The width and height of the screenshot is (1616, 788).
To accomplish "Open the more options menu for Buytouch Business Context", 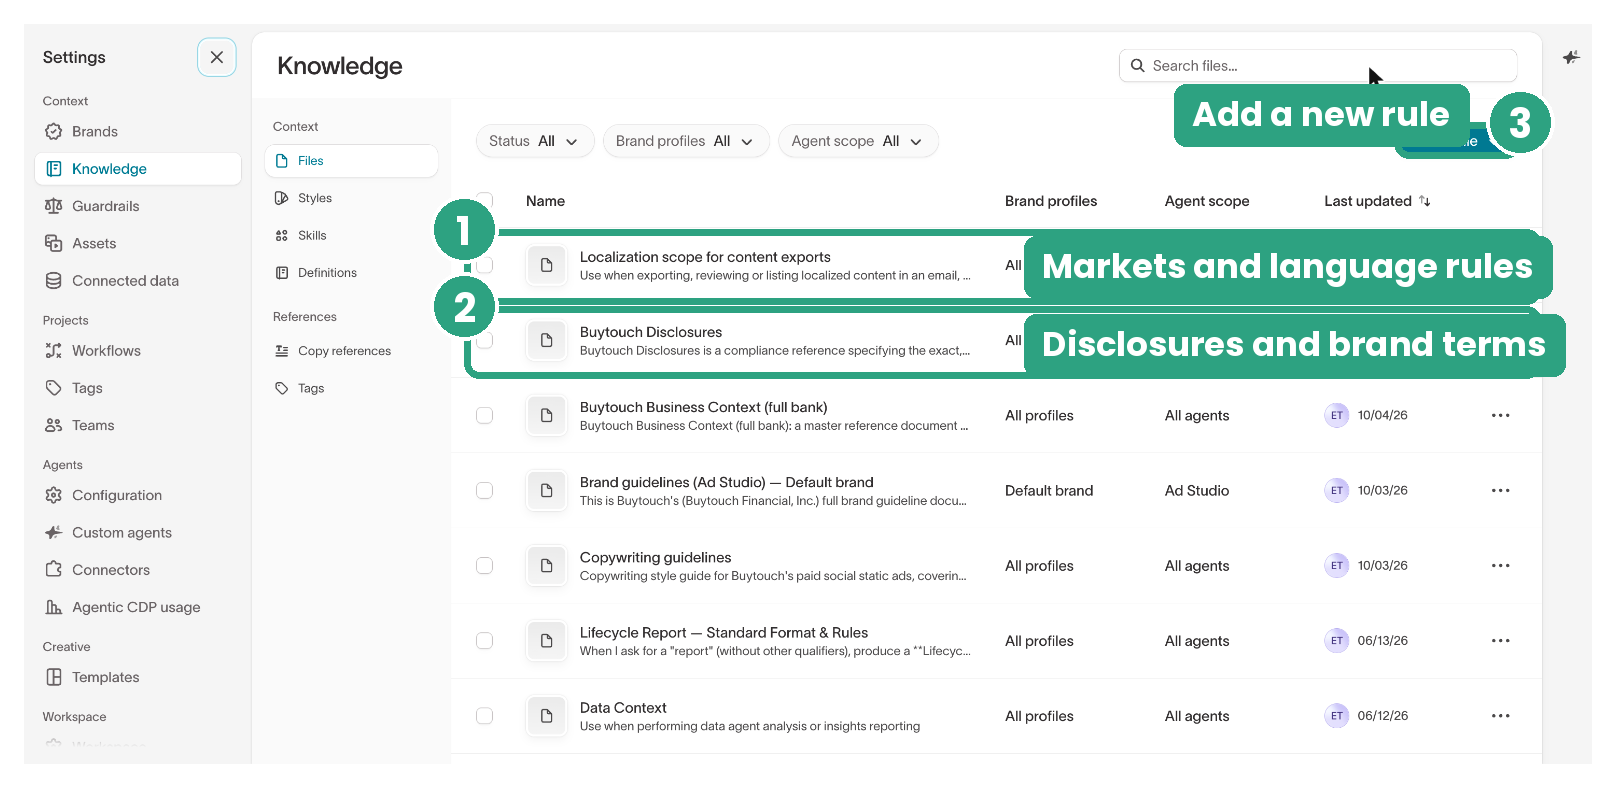I will coord(1500,415).
